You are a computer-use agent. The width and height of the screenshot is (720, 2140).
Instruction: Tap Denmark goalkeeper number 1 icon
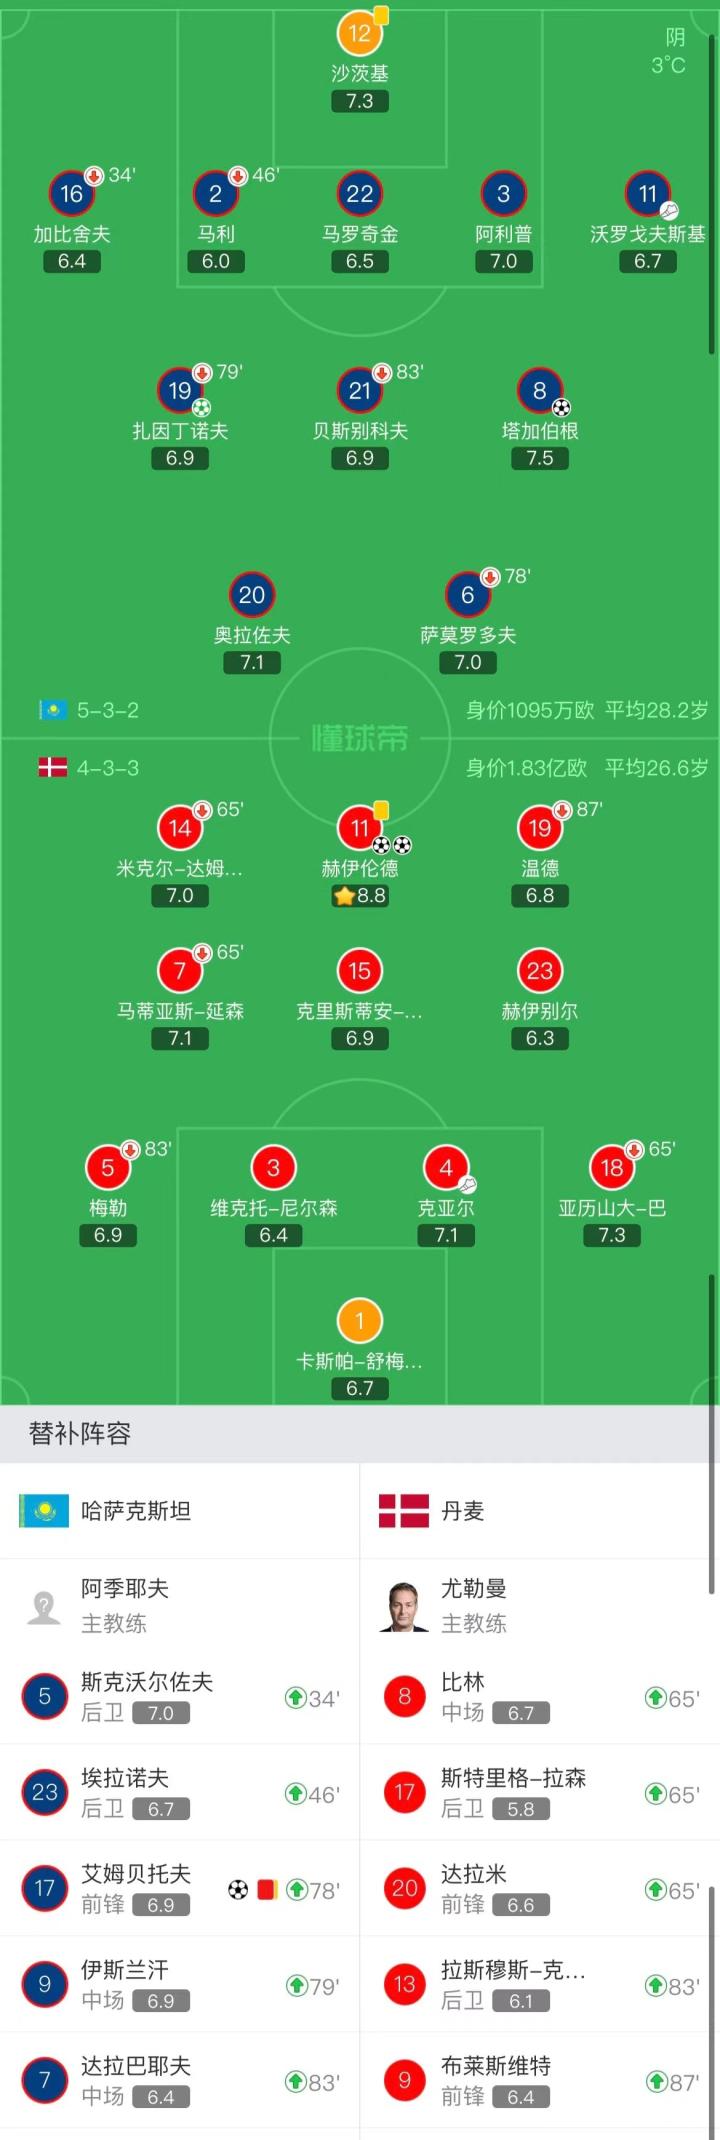click(x=359, y=1320)
